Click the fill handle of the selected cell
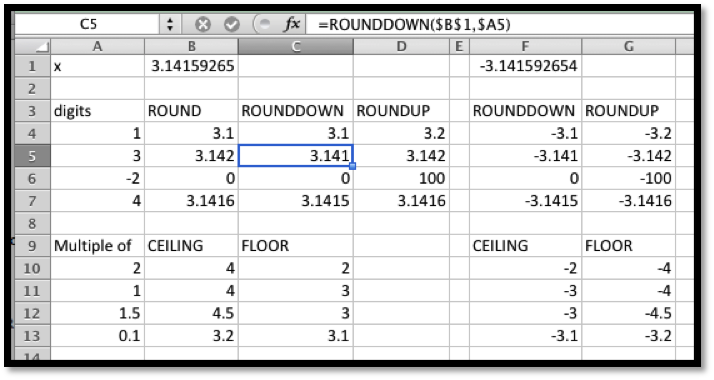Screen dimensions: 714x380 coord(352,166)
